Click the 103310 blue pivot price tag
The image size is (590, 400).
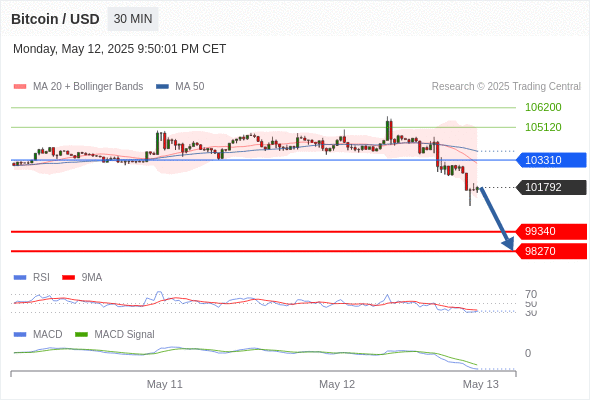pyautogui.click(x=551, y=160)
